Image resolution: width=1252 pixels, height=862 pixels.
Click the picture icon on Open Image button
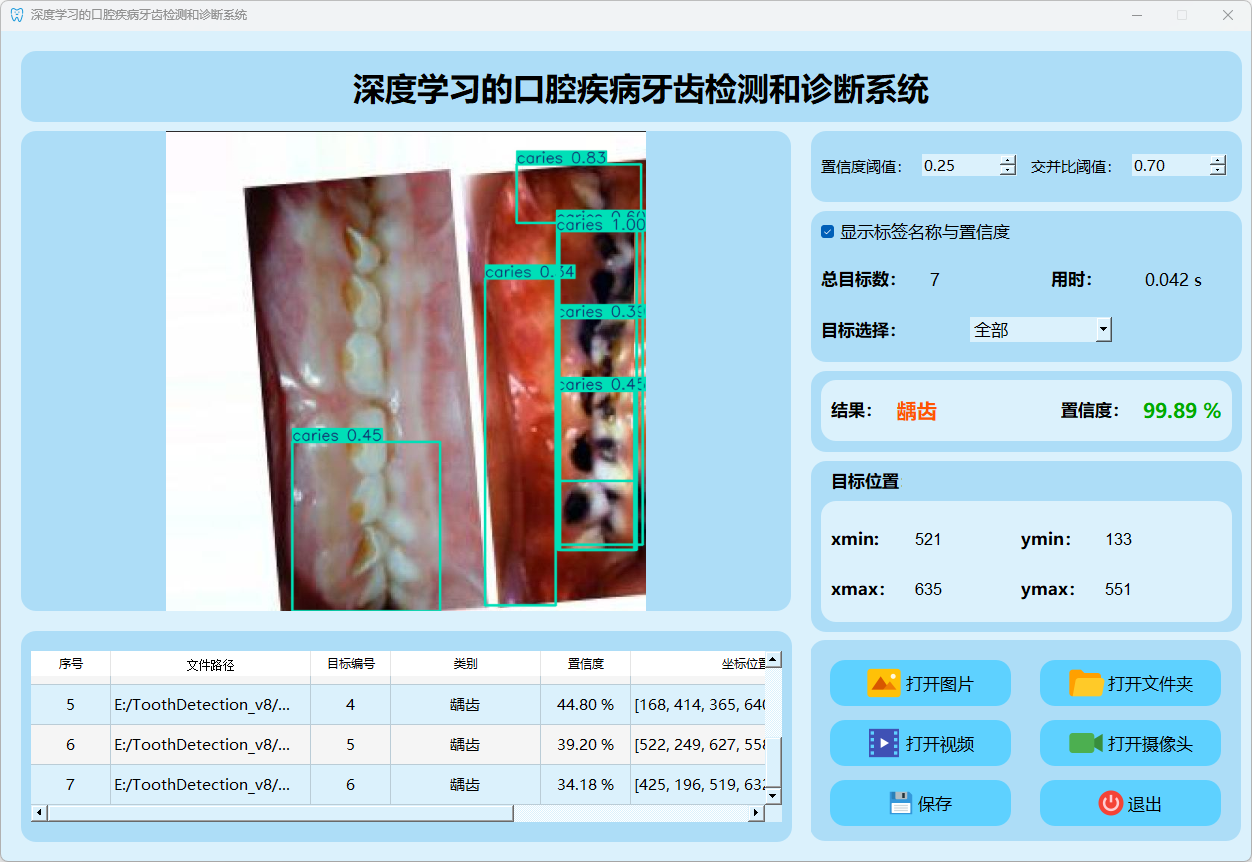pos(883,683)
